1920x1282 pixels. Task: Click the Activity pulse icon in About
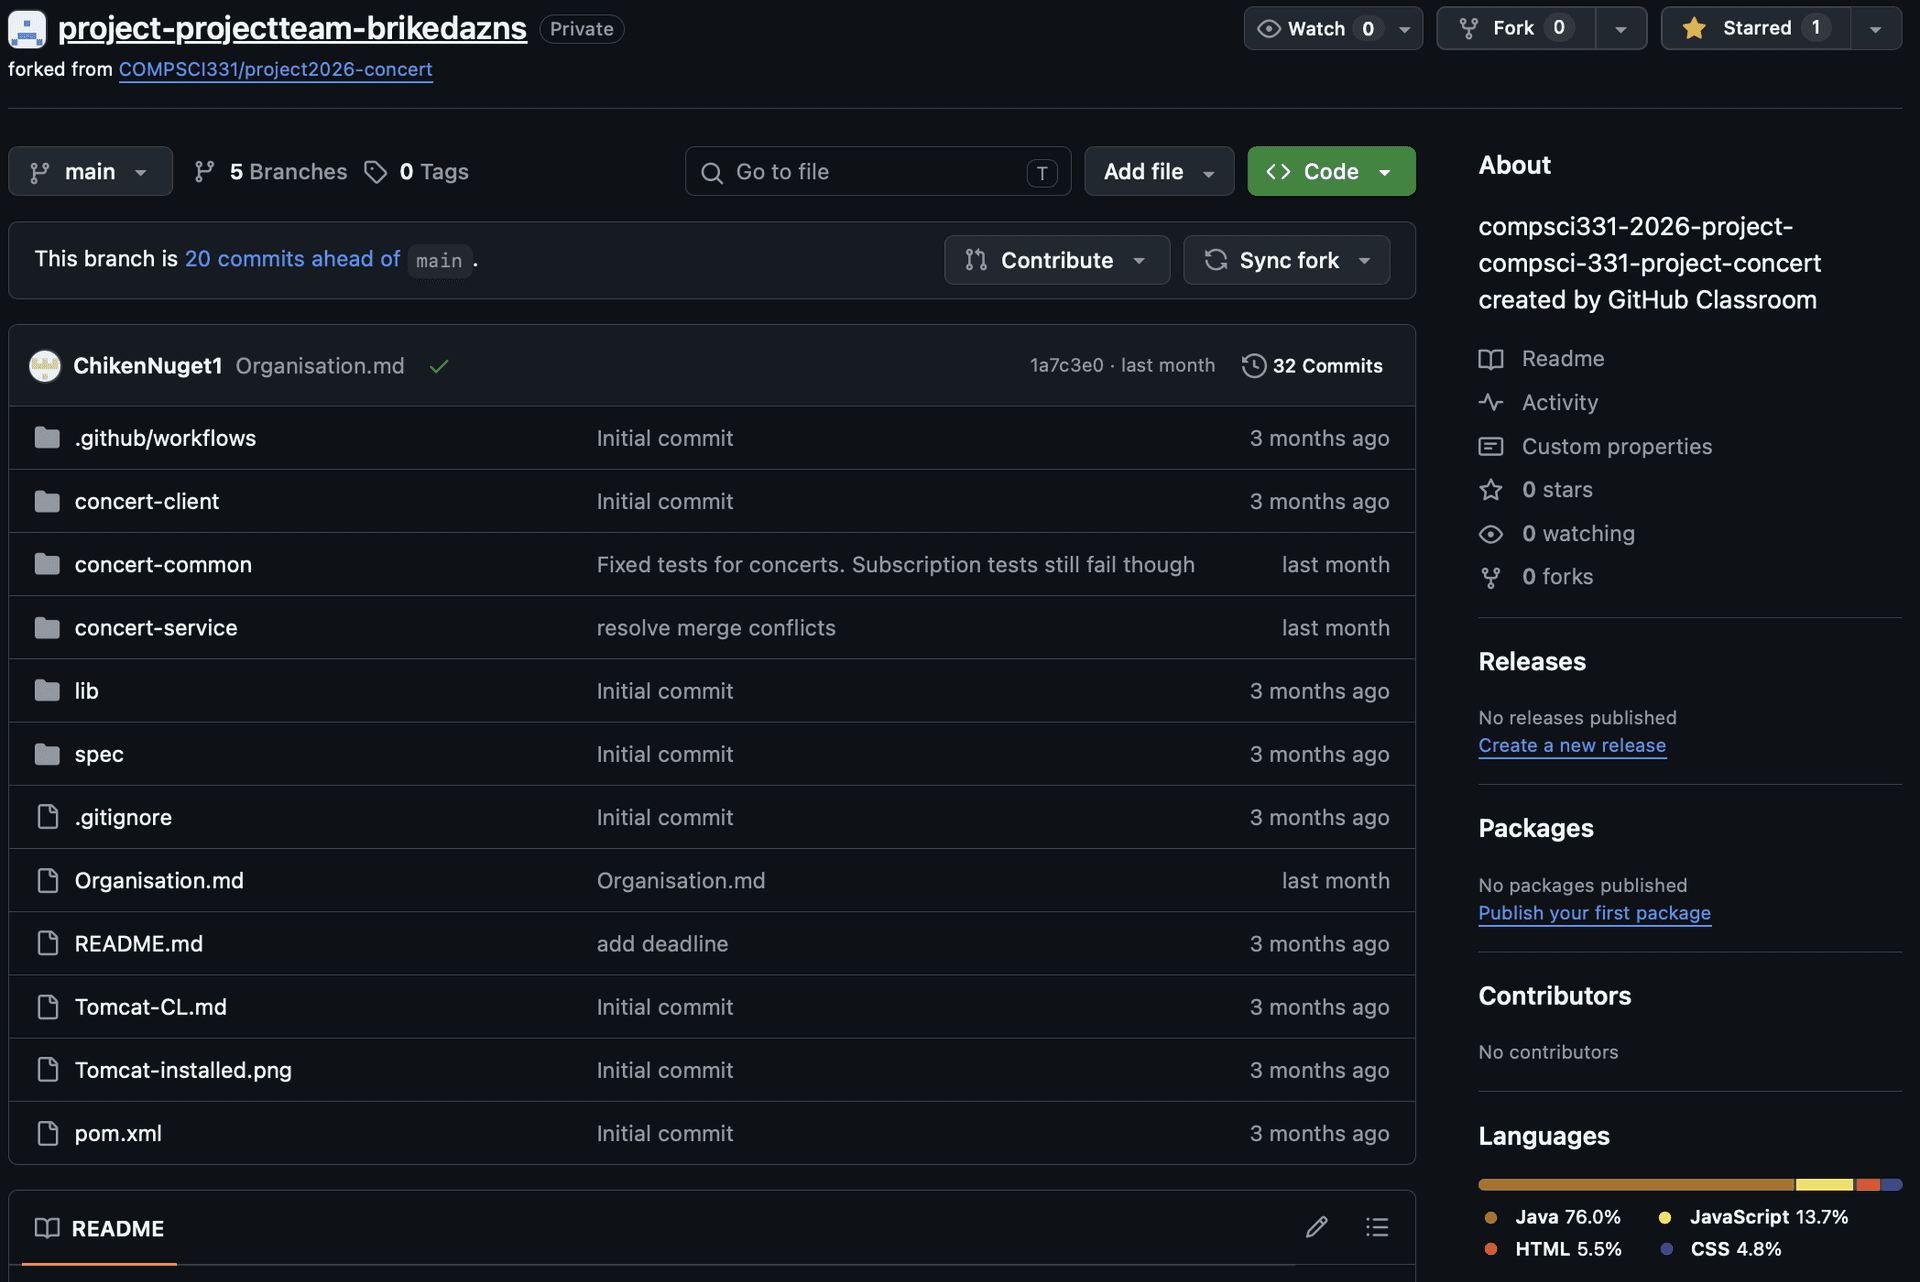[x=1491, y=402]
